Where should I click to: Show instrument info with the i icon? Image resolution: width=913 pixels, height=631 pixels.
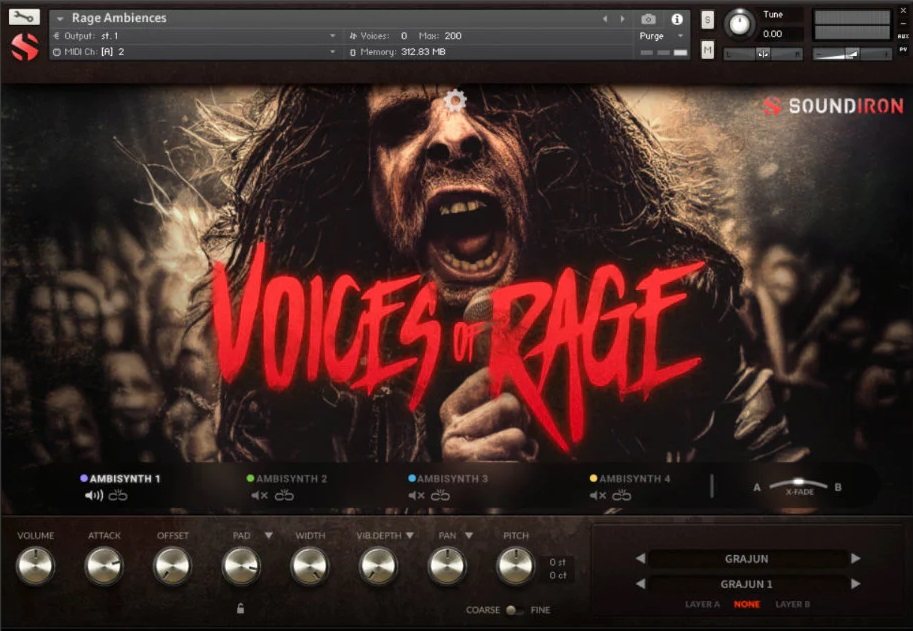click(677, 19)
